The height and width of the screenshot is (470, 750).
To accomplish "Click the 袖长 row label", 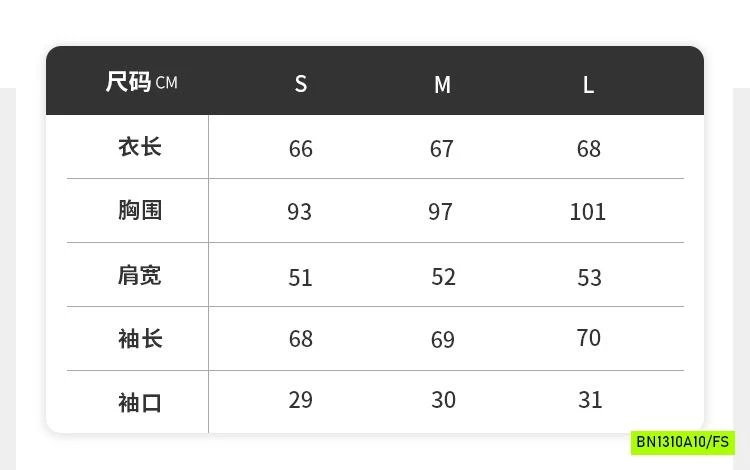I will 140,339.
